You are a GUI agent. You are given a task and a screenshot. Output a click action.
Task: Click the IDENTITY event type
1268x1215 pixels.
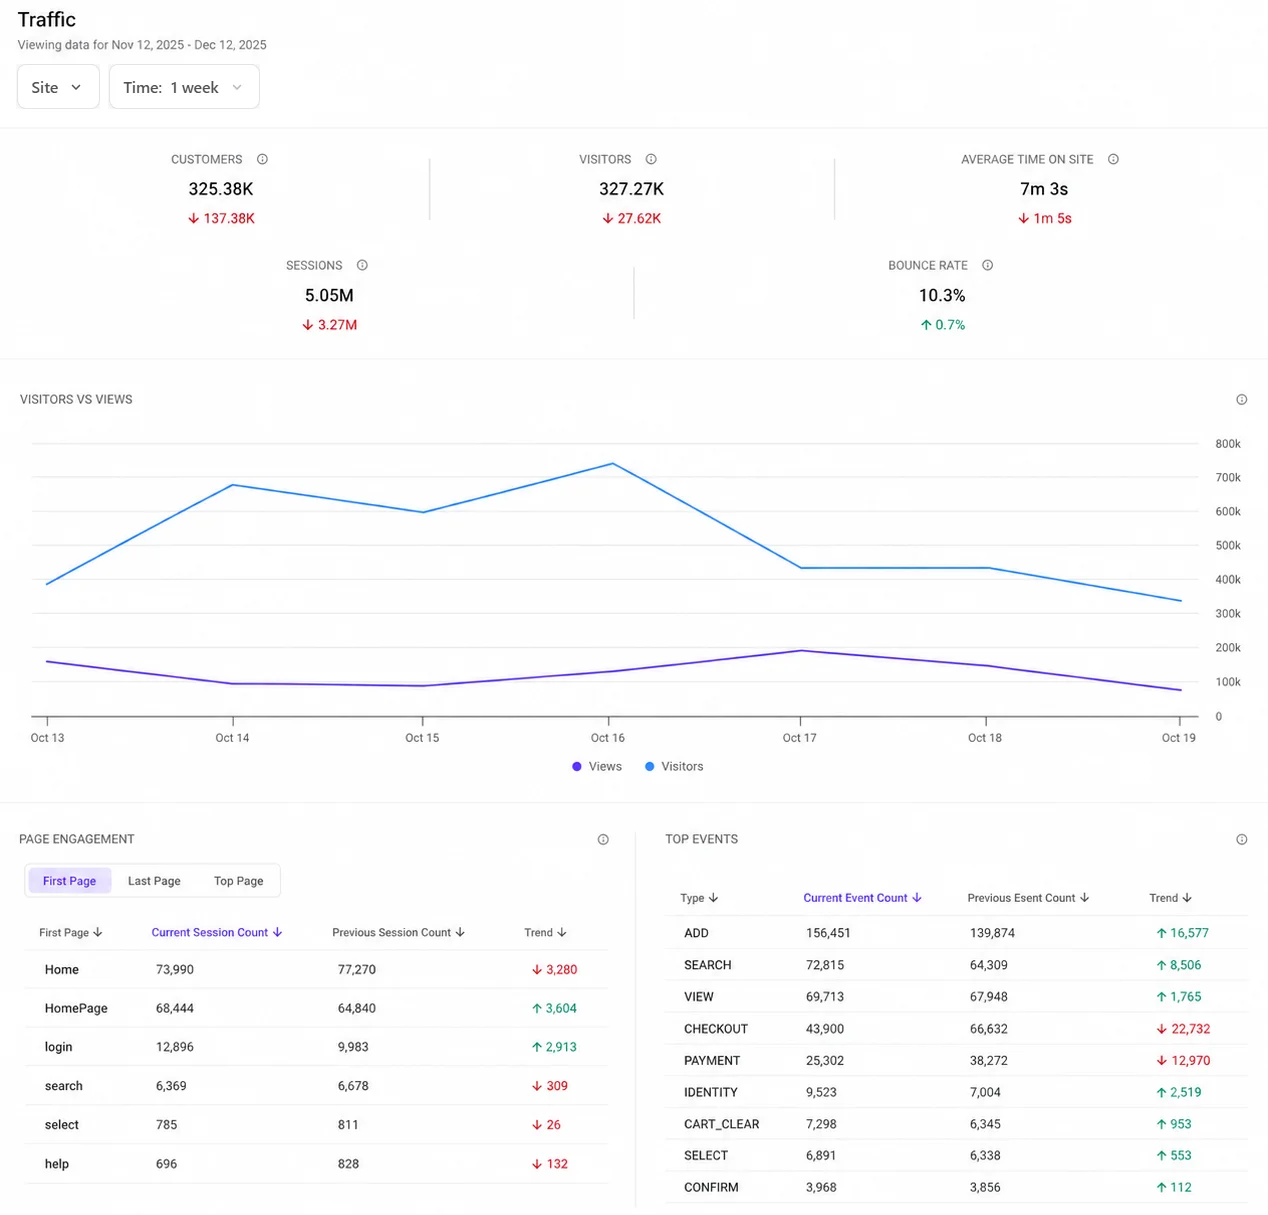[711, 1093]
